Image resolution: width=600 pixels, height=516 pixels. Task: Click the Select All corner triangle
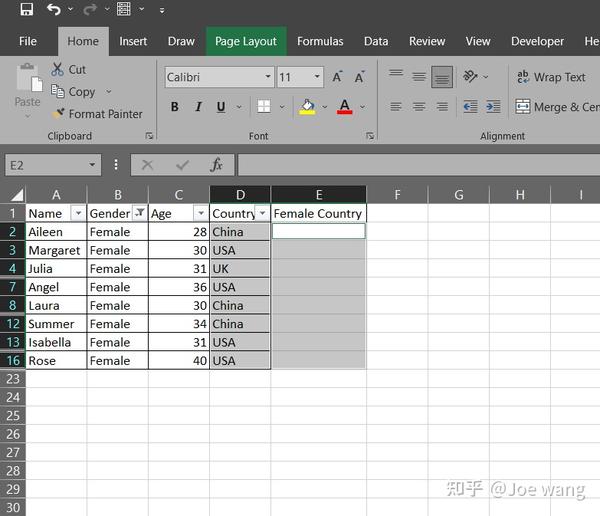[17, 195]
